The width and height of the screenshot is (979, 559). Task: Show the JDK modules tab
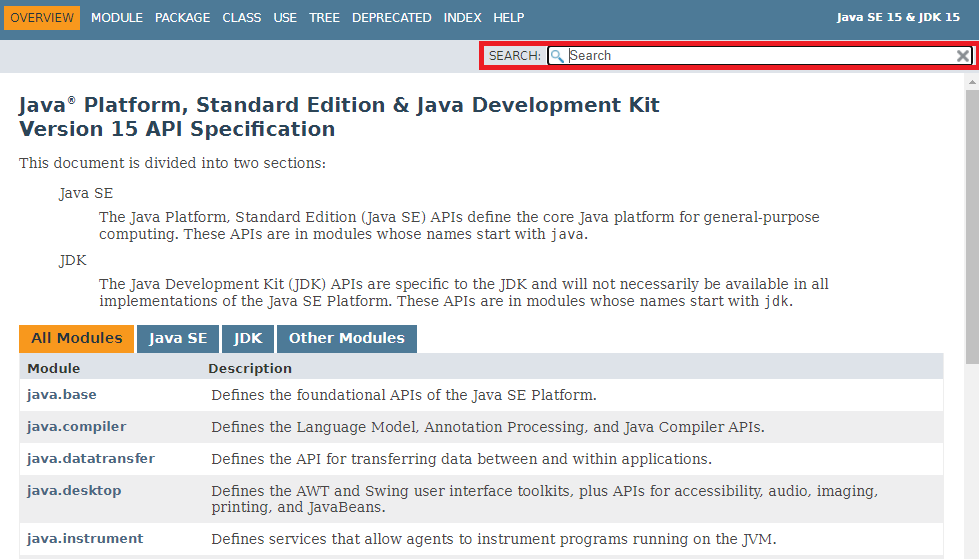coord(248,339)
